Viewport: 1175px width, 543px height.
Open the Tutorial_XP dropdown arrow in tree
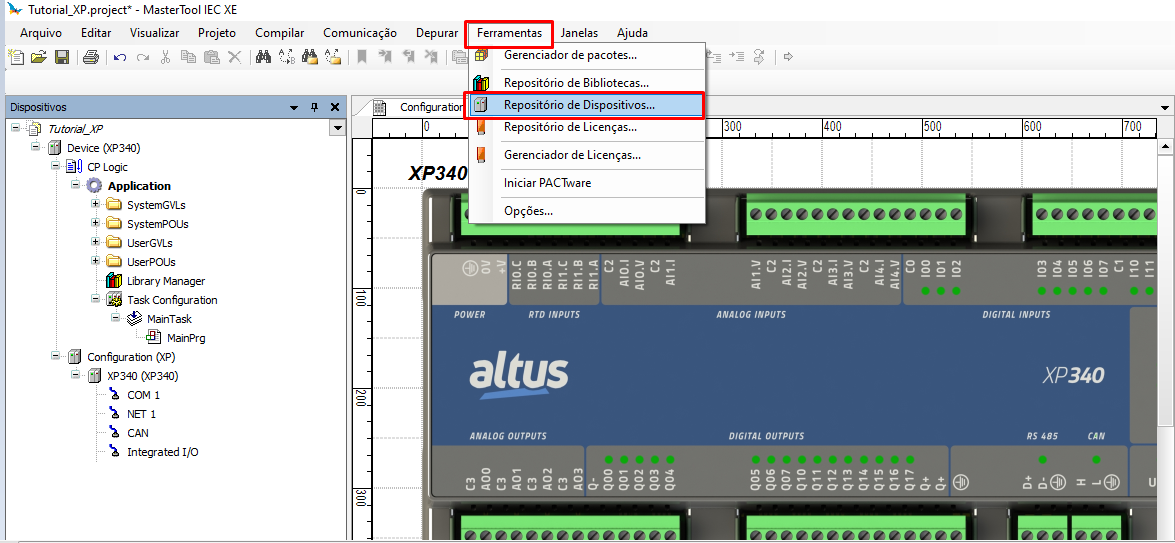click(x=337, y=128)
